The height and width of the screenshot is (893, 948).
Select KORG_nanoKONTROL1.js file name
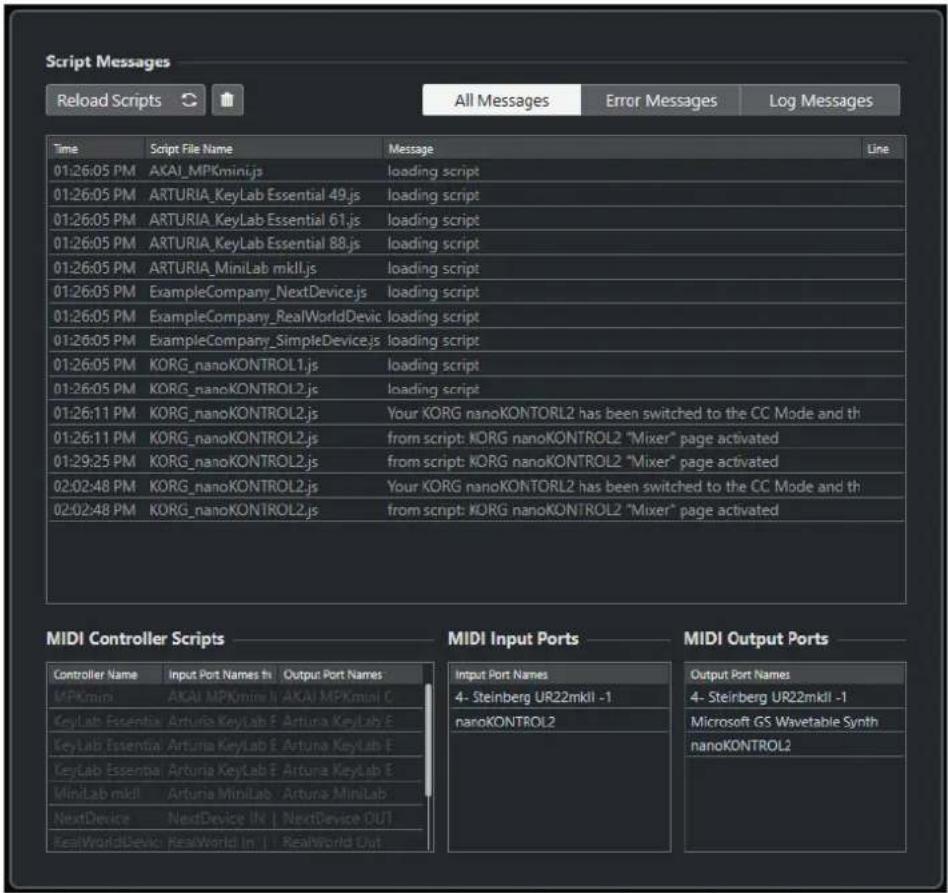tap(233, 365)
